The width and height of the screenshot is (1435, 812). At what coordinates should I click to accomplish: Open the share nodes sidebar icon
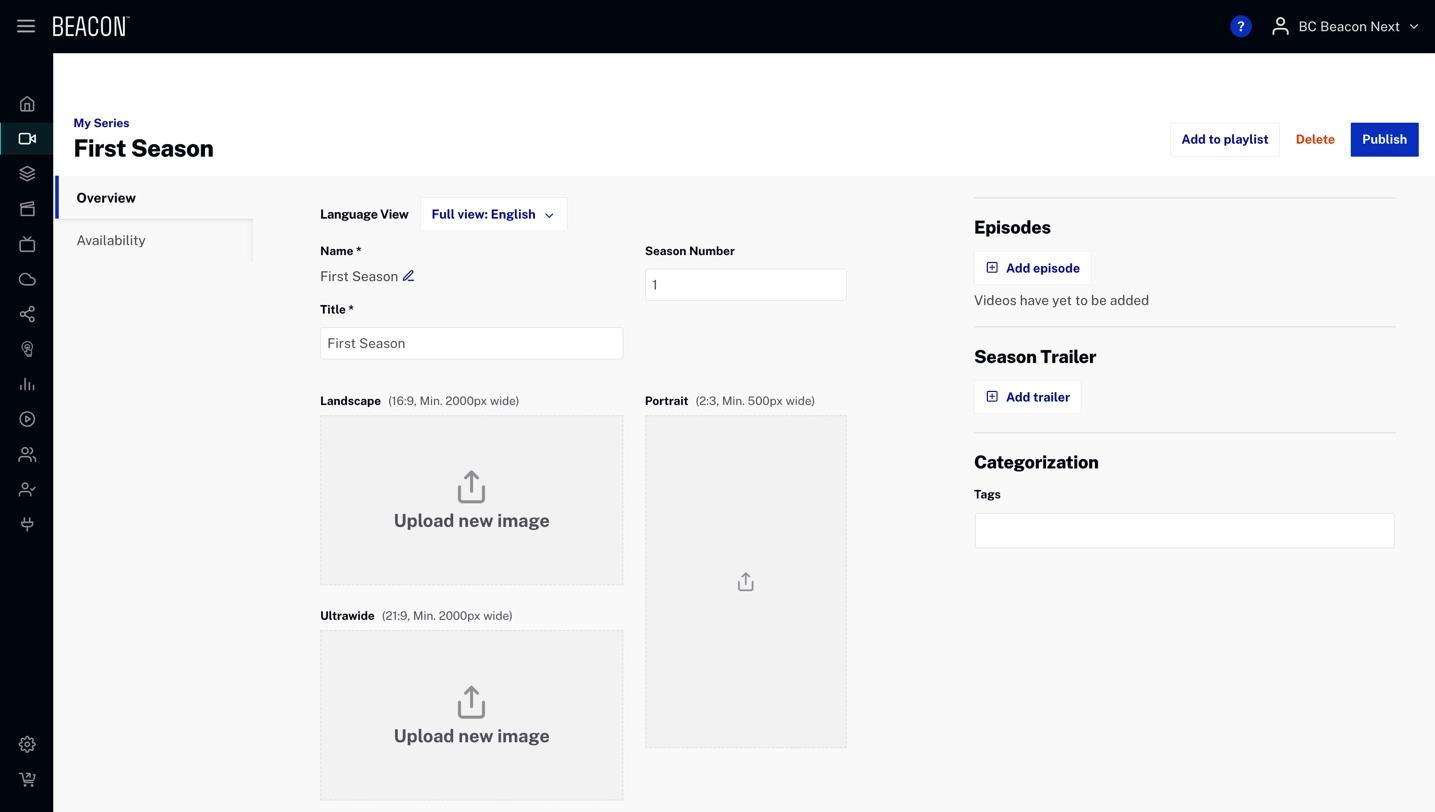point(27,314)
